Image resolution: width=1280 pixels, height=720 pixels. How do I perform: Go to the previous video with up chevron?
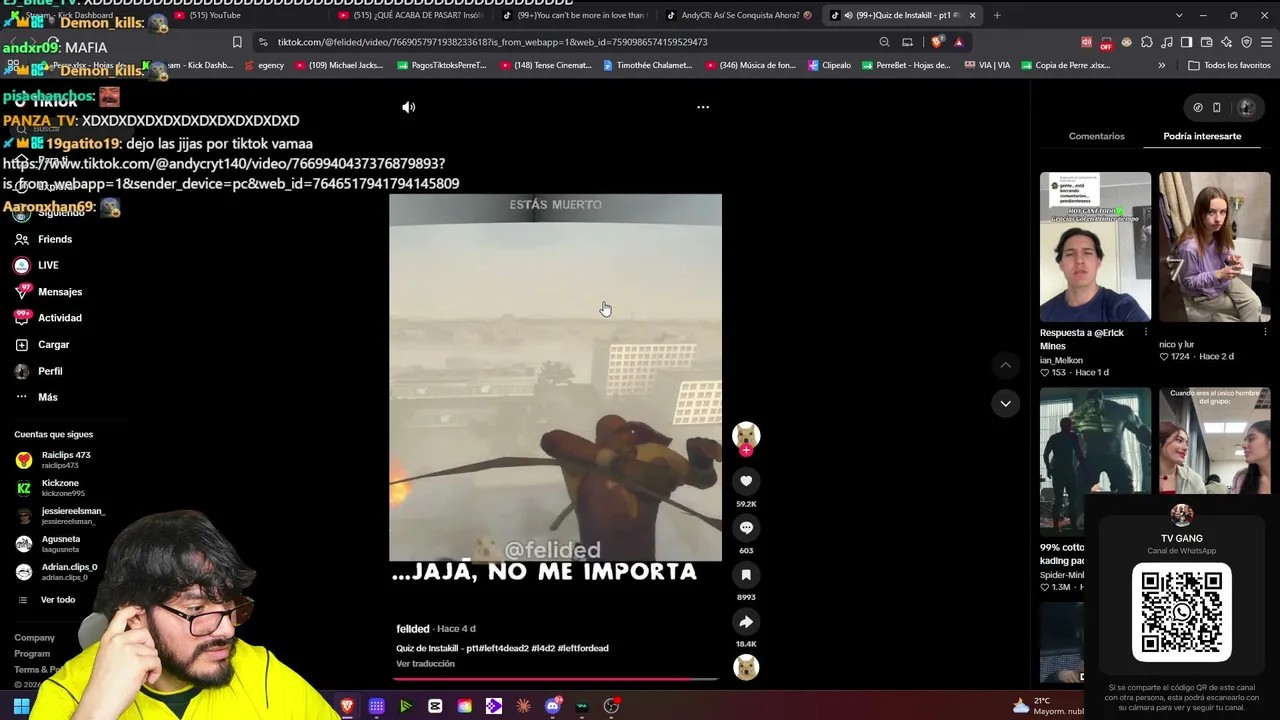point(1005,366)
